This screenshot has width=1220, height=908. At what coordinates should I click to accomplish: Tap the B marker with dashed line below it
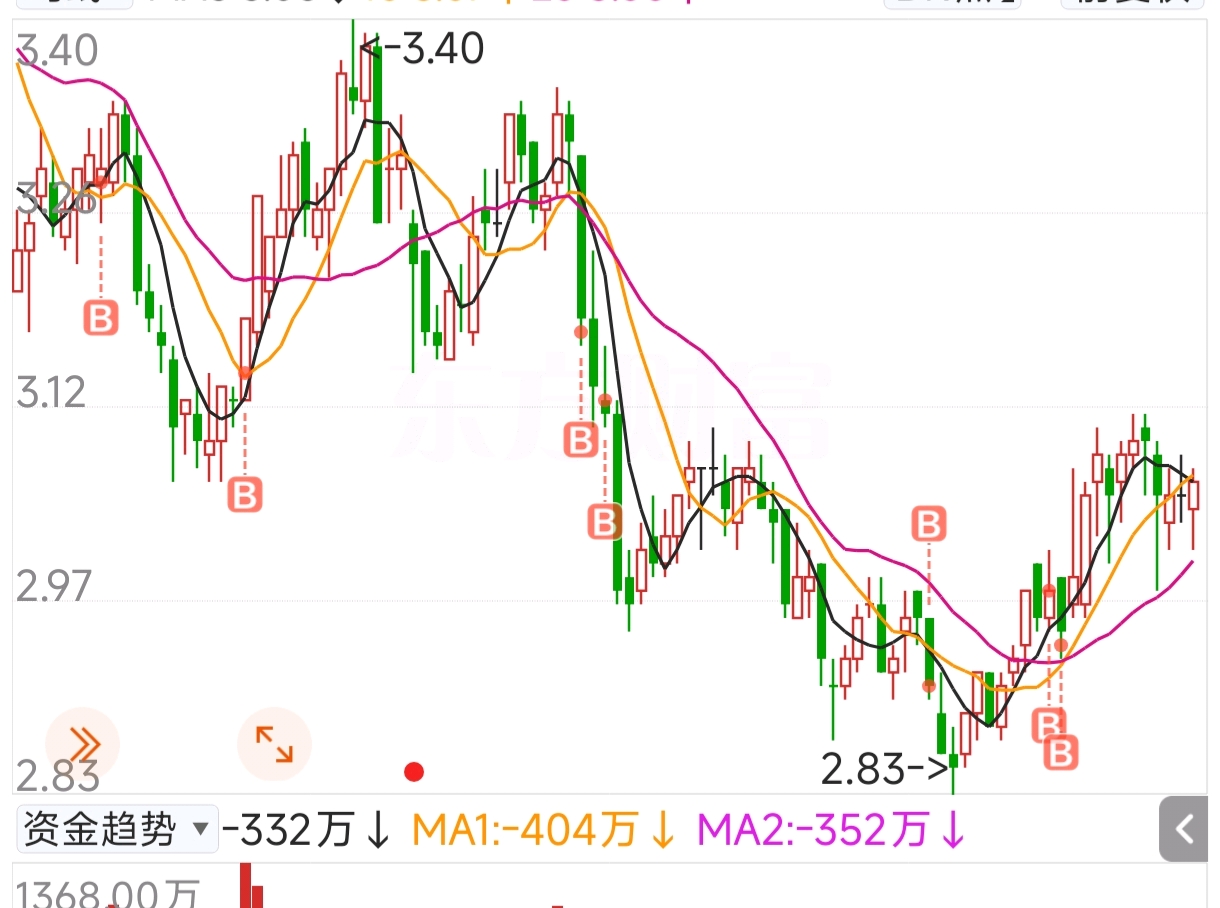929,523
